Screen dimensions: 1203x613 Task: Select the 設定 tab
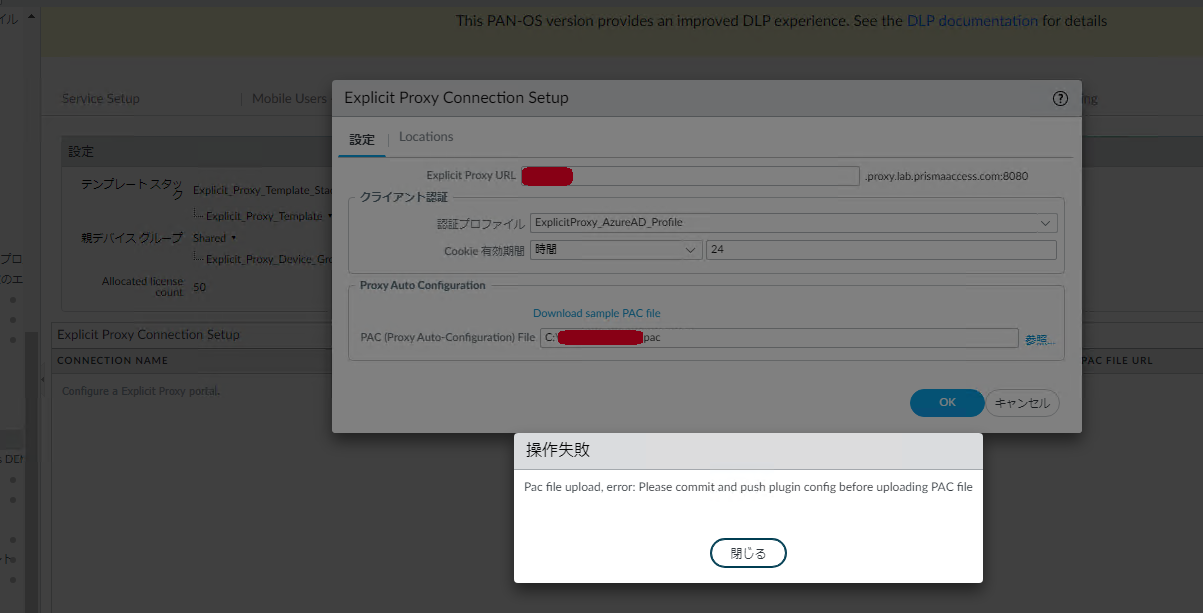[362, 139]
